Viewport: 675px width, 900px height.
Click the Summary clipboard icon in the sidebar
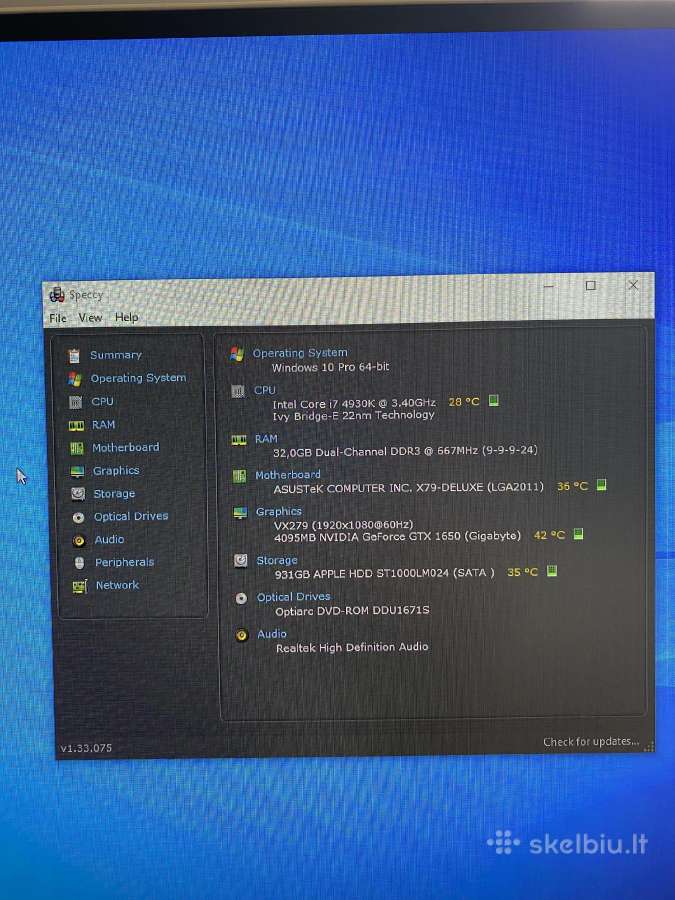tap(74, 356)
